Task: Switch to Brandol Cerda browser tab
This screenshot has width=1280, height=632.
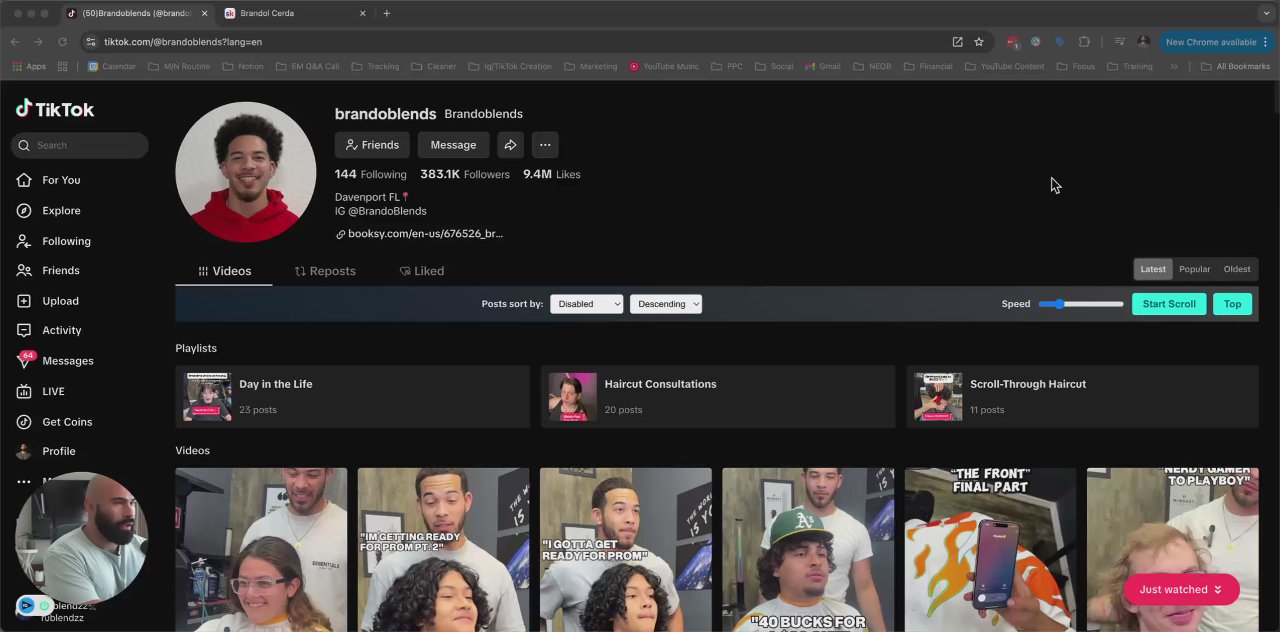Action: (x=295, y=13)
